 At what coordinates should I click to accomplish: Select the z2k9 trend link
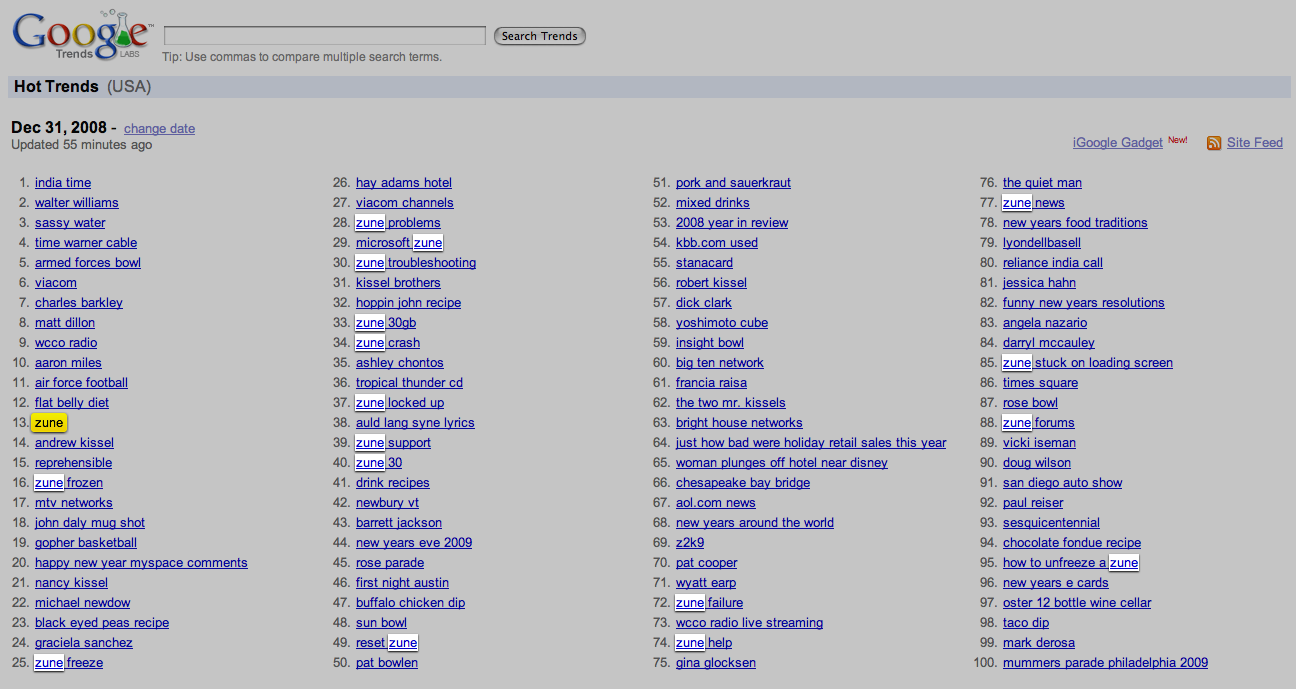click(x=690, y=543)
